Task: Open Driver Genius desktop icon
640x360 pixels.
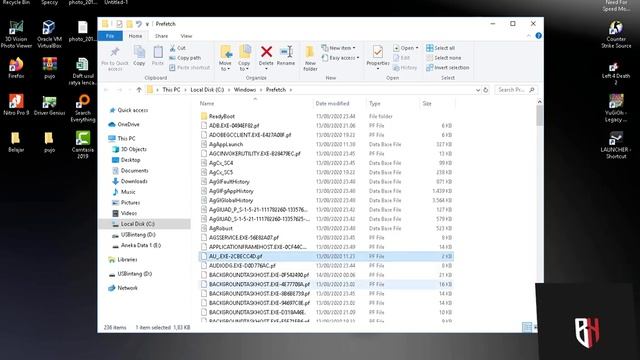Action: click(x=49, y=105)
